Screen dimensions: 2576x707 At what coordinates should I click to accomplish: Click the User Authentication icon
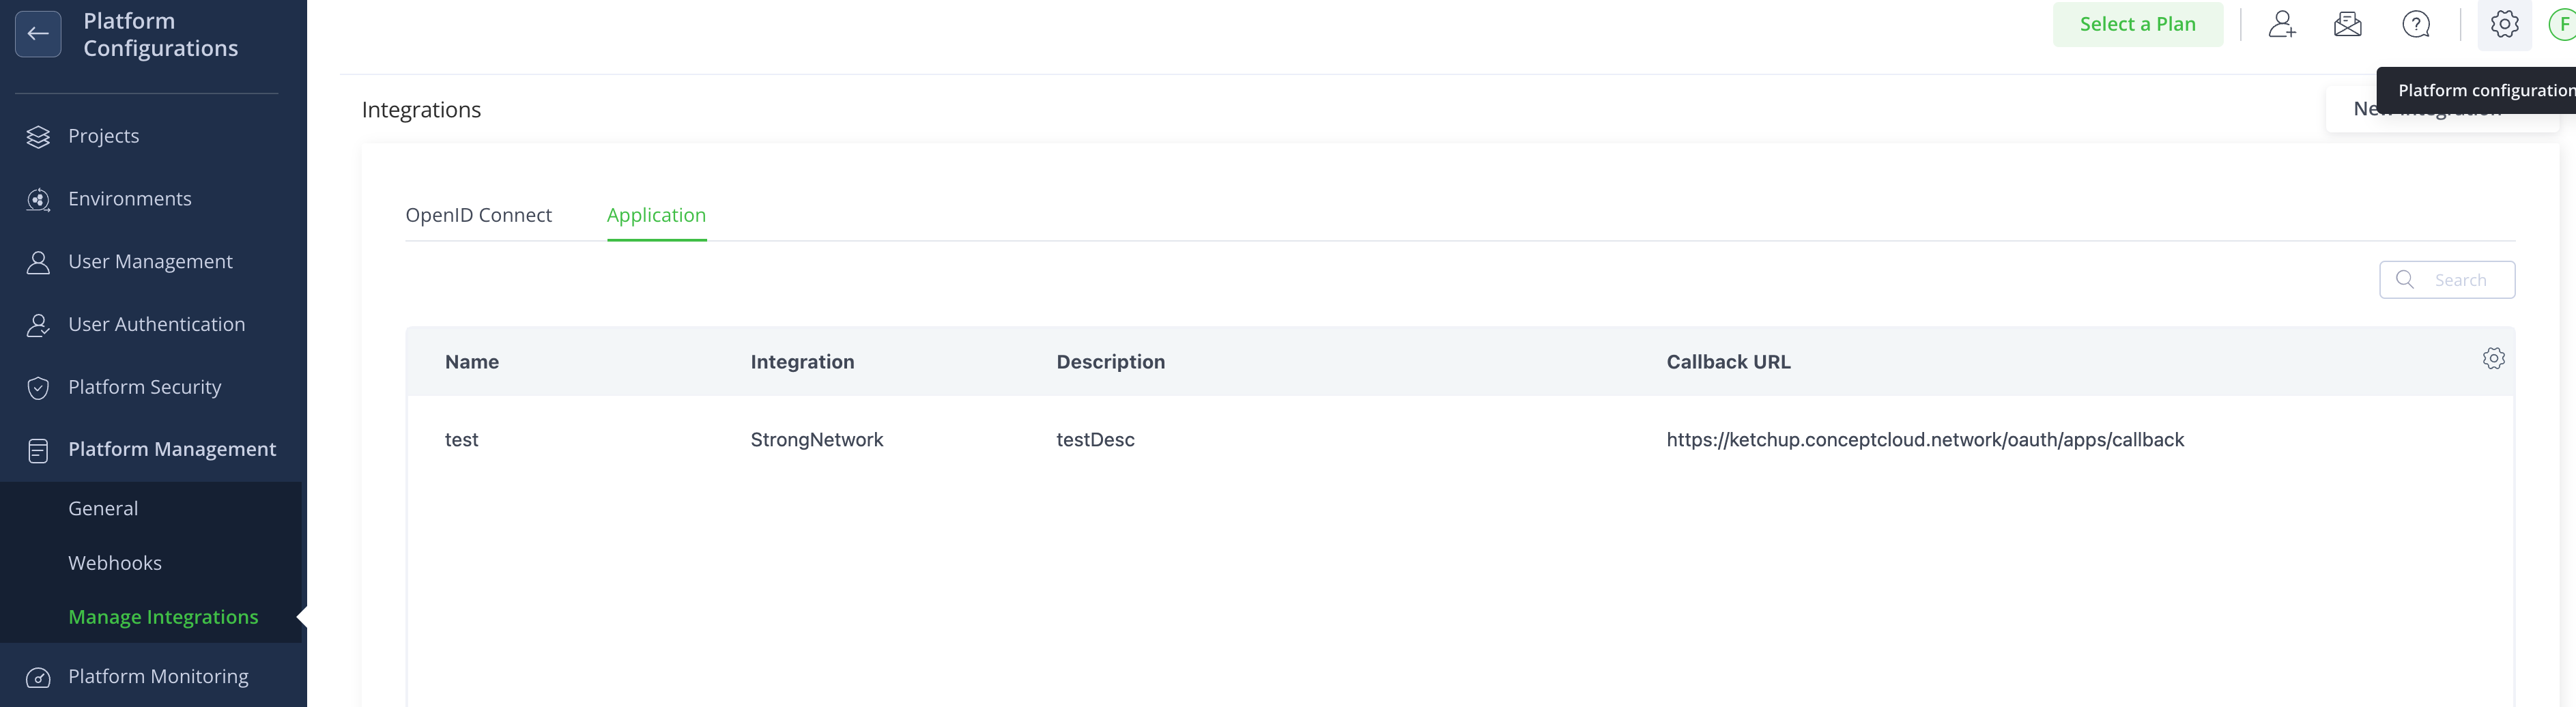click(x=38, y=324)
